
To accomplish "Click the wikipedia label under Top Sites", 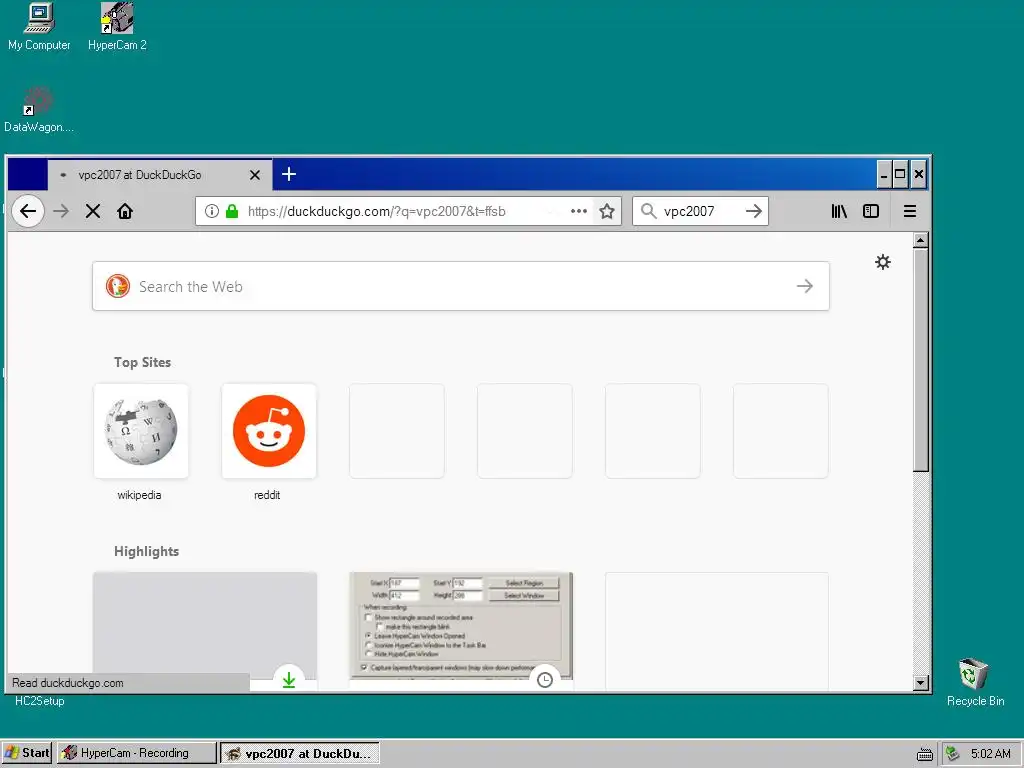I will click(139, 495).
